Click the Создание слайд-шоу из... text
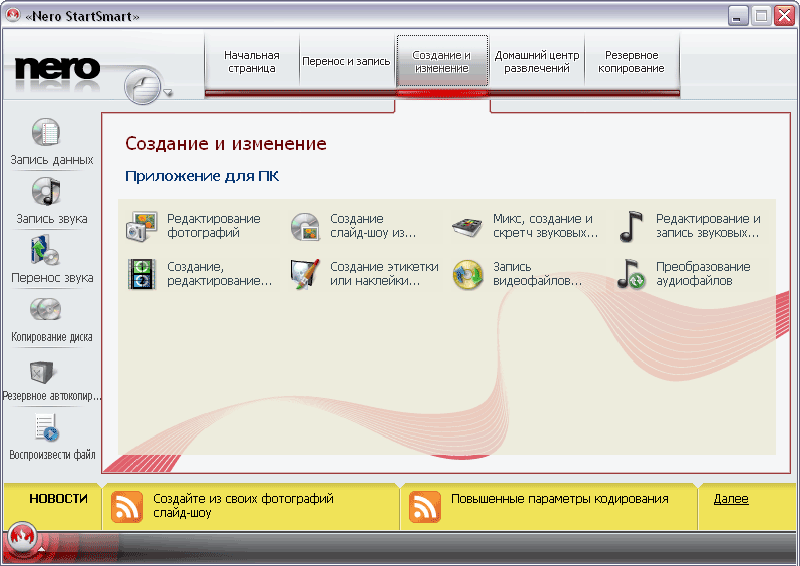The image size is (800, 566). (x=373, y=226)
